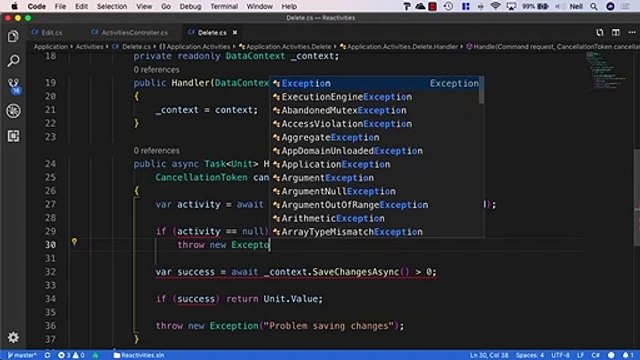Click the synchronize changes icon in status bar
This screenshot has width=640, height=360.
coord(47,355)
